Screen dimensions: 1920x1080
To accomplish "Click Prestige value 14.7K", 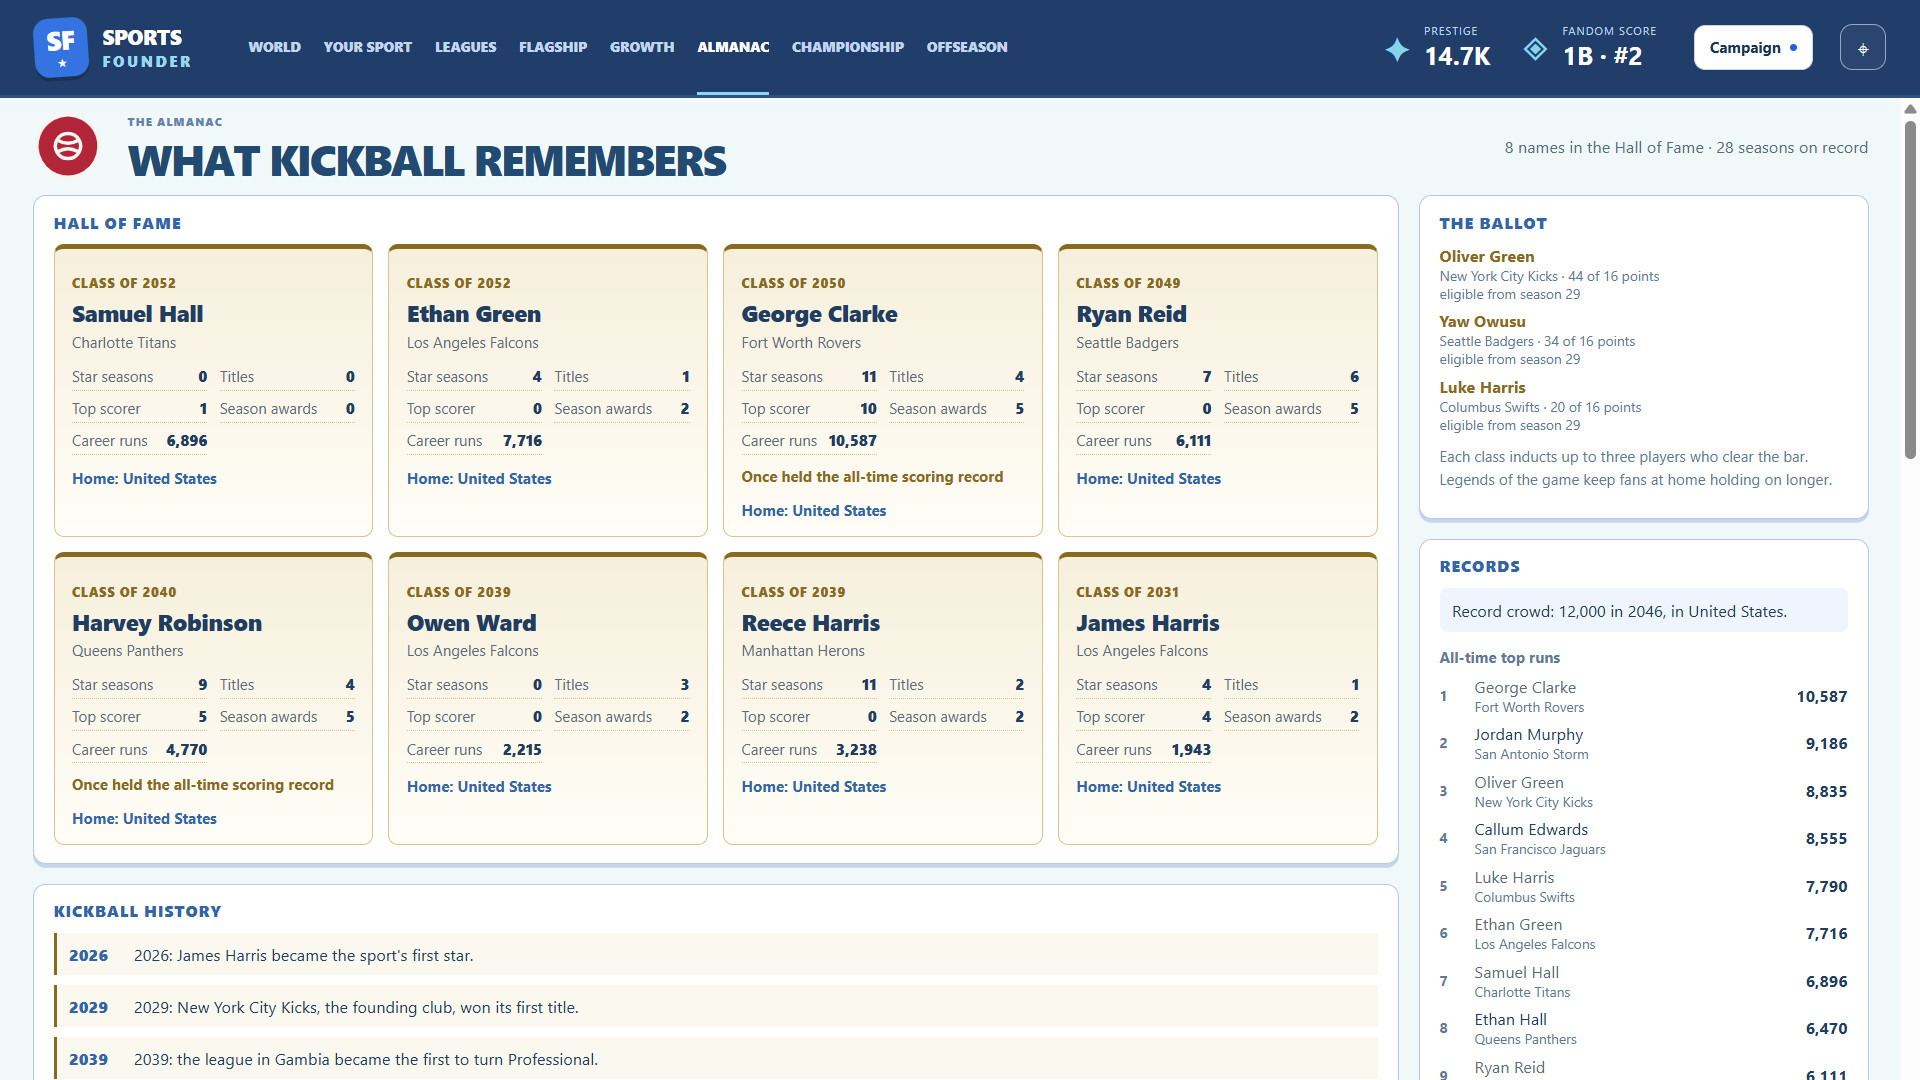I will point(1457,56).
